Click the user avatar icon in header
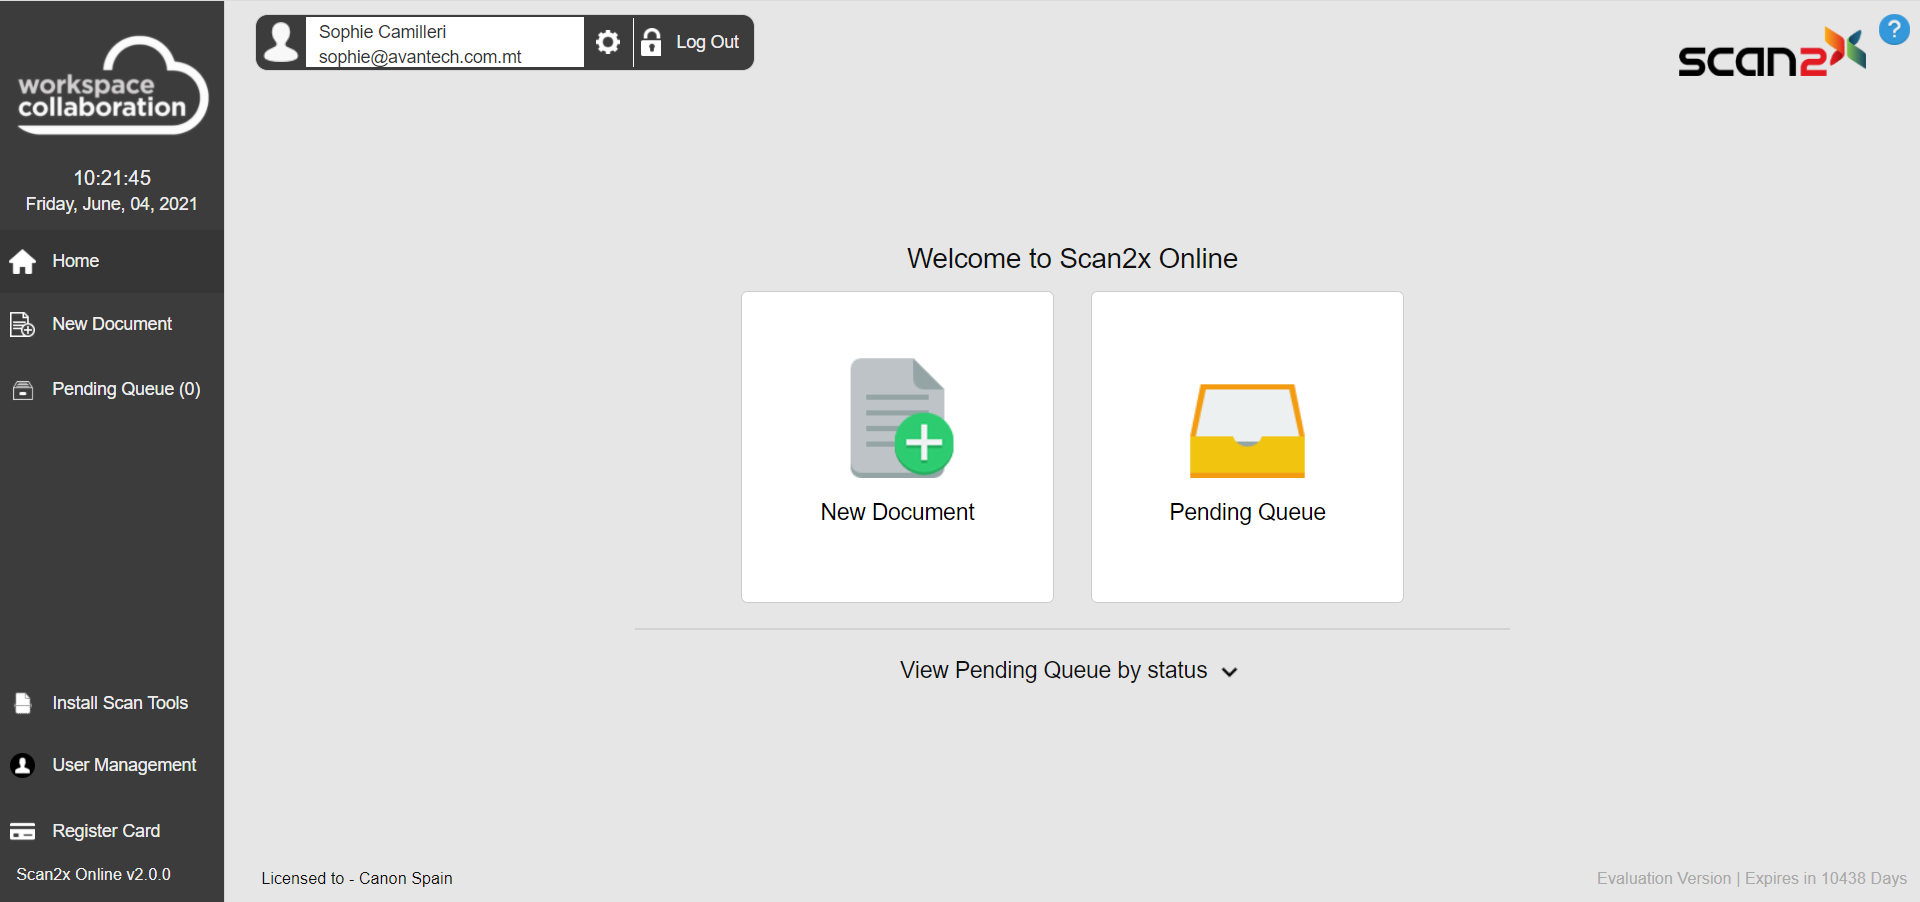Viewport: 1920px width, 902px height. click(282, 42)
